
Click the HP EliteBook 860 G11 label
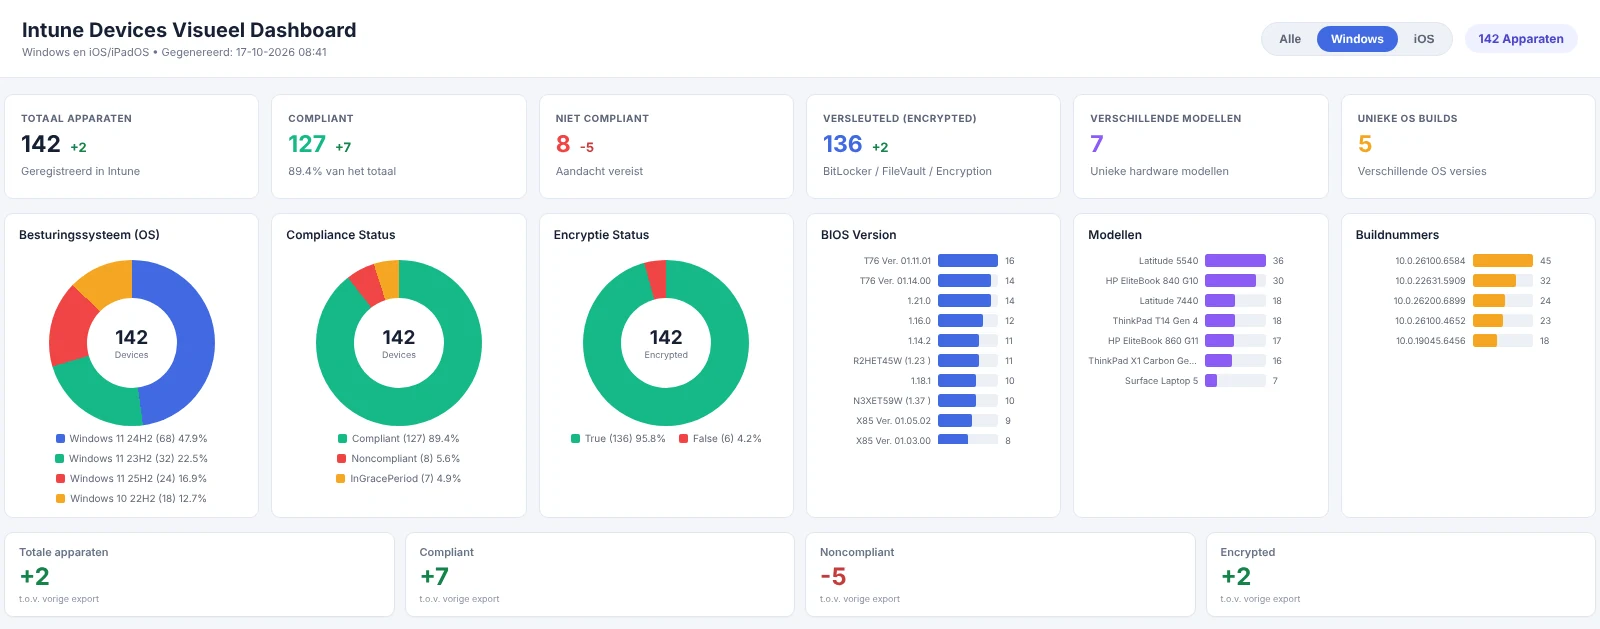click(x=1153, y=341)
